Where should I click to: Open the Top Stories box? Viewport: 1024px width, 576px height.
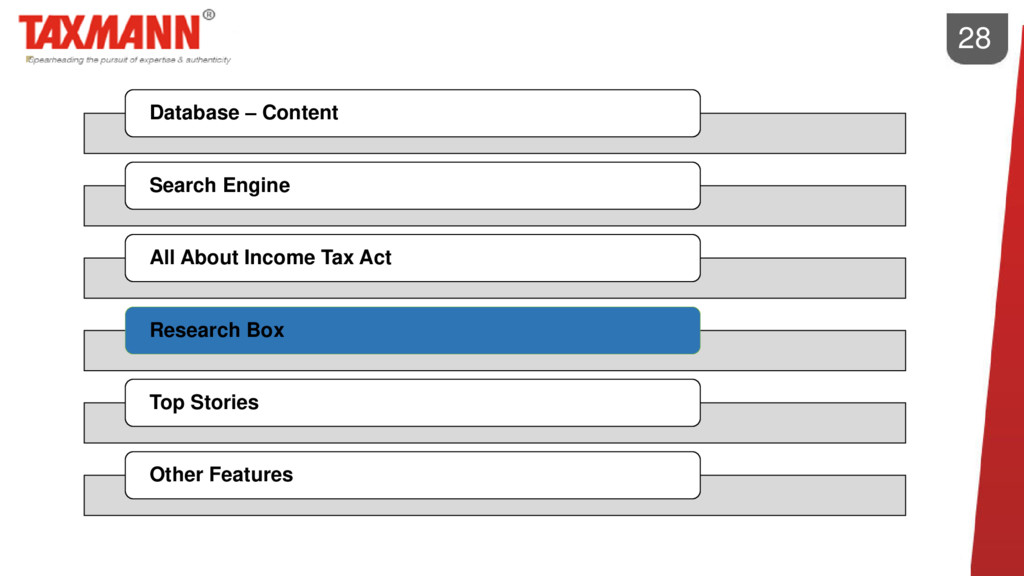(x=413, y=403)
